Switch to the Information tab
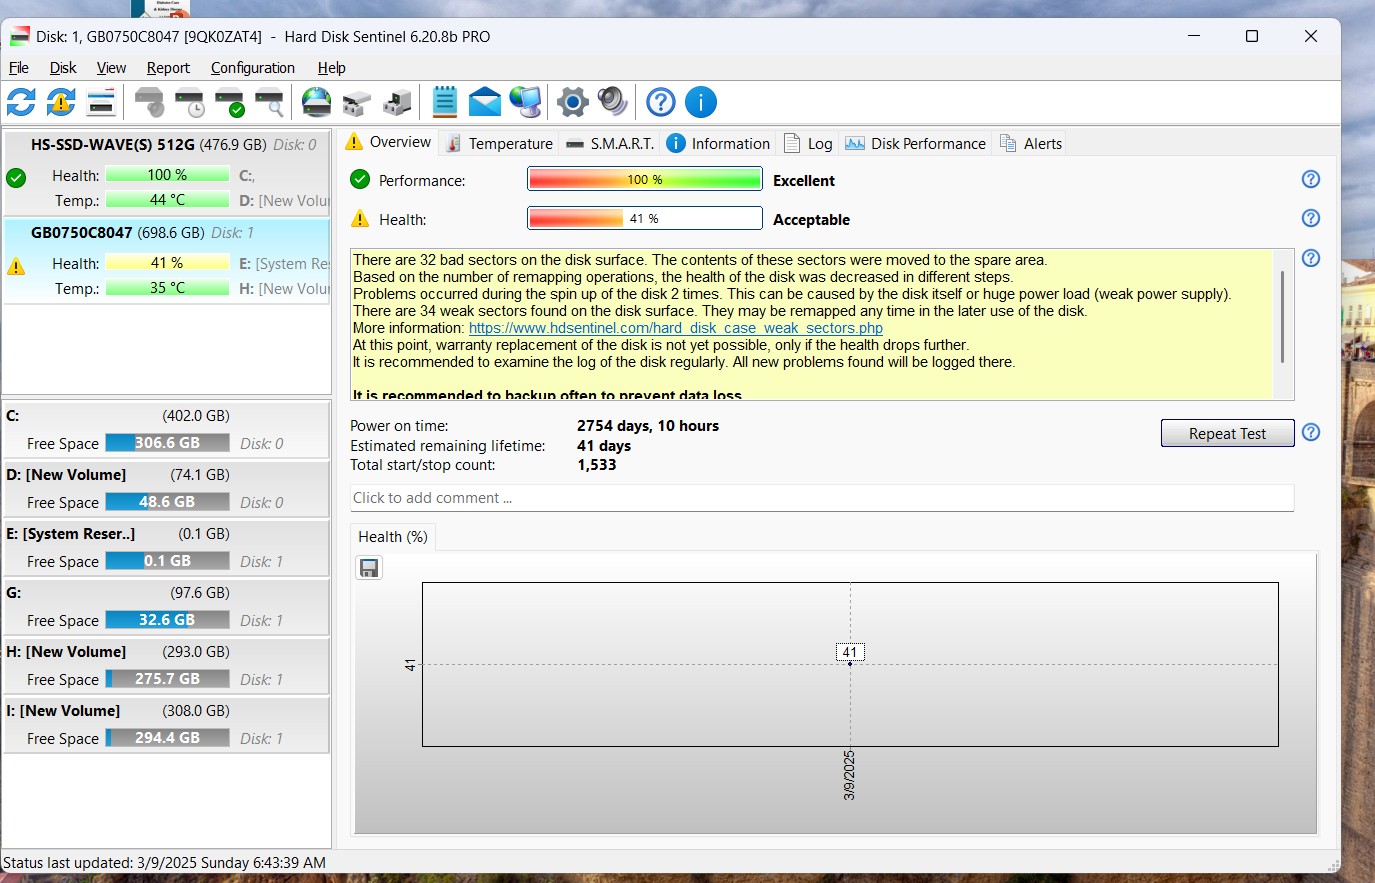This screenshot has height=883, width=1375. pos(718,143)
